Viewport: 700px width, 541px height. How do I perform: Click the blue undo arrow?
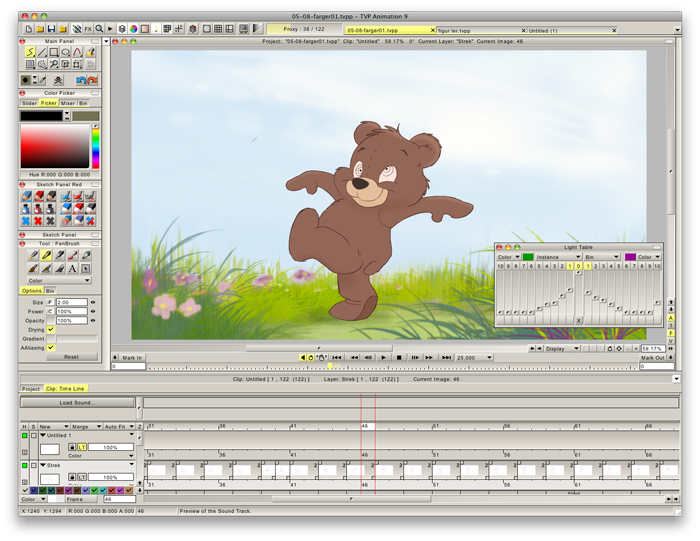(x=81, y=80)
